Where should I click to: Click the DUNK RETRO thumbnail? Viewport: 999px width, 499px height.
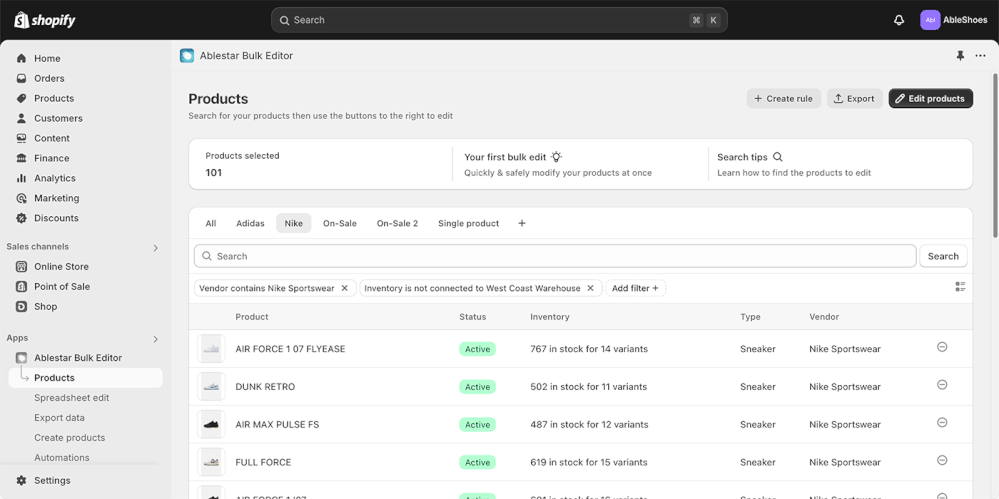click(x=211, y=386)
